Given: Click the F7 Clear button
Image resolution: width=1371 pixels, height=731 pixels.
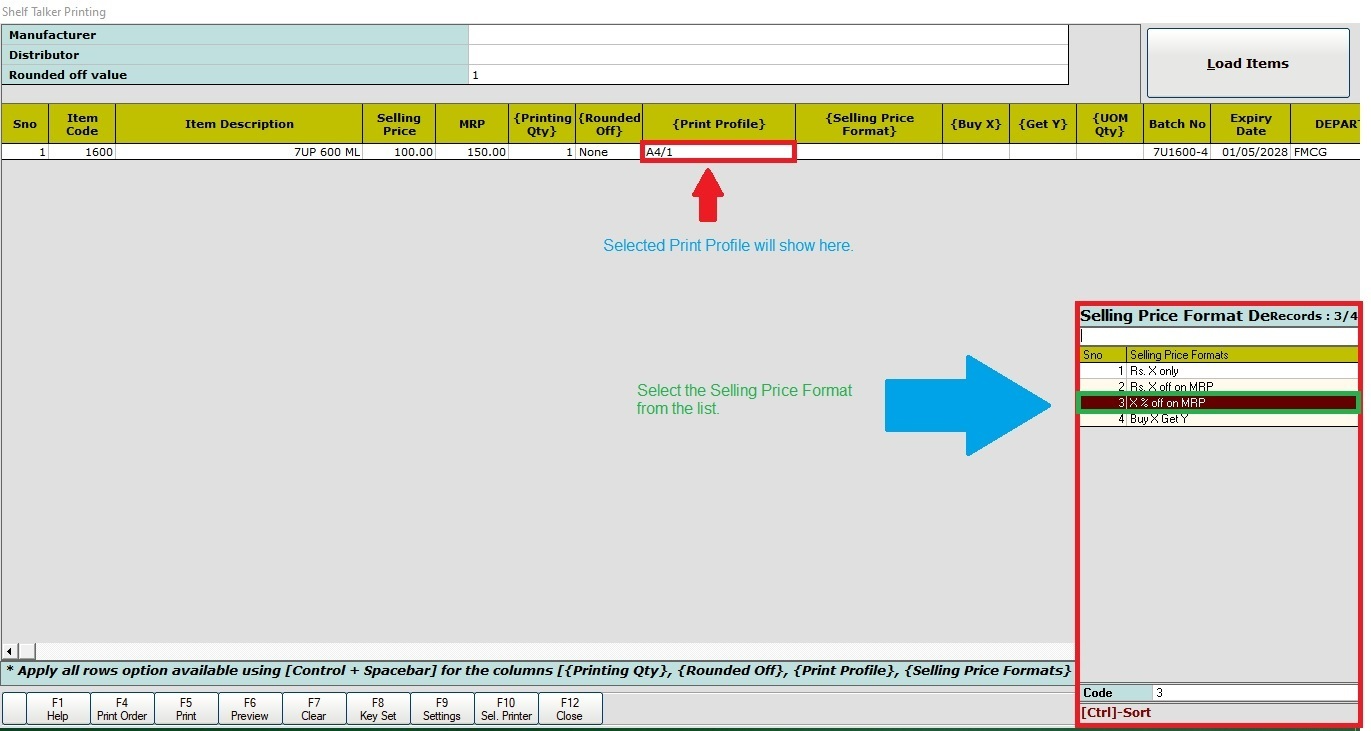Looking at the screenshot, I should coord(314,709).
